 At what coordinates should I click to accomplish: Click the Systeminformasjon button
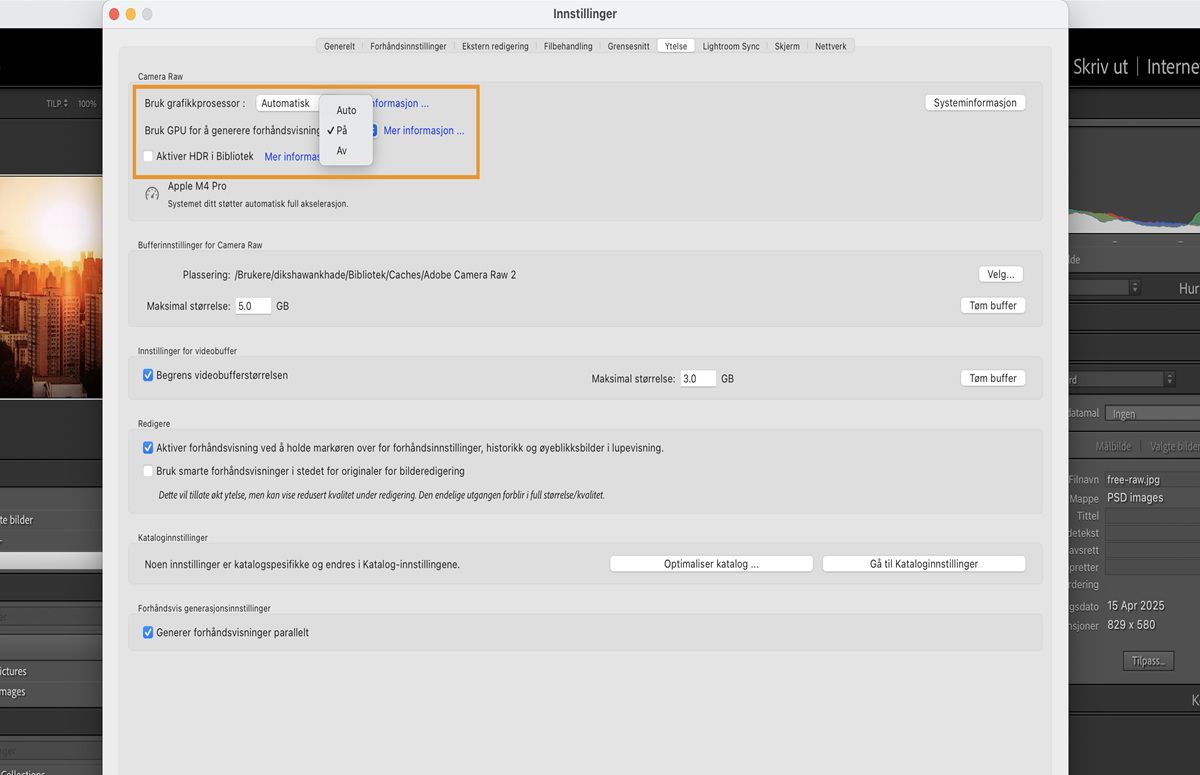(974, 102)
